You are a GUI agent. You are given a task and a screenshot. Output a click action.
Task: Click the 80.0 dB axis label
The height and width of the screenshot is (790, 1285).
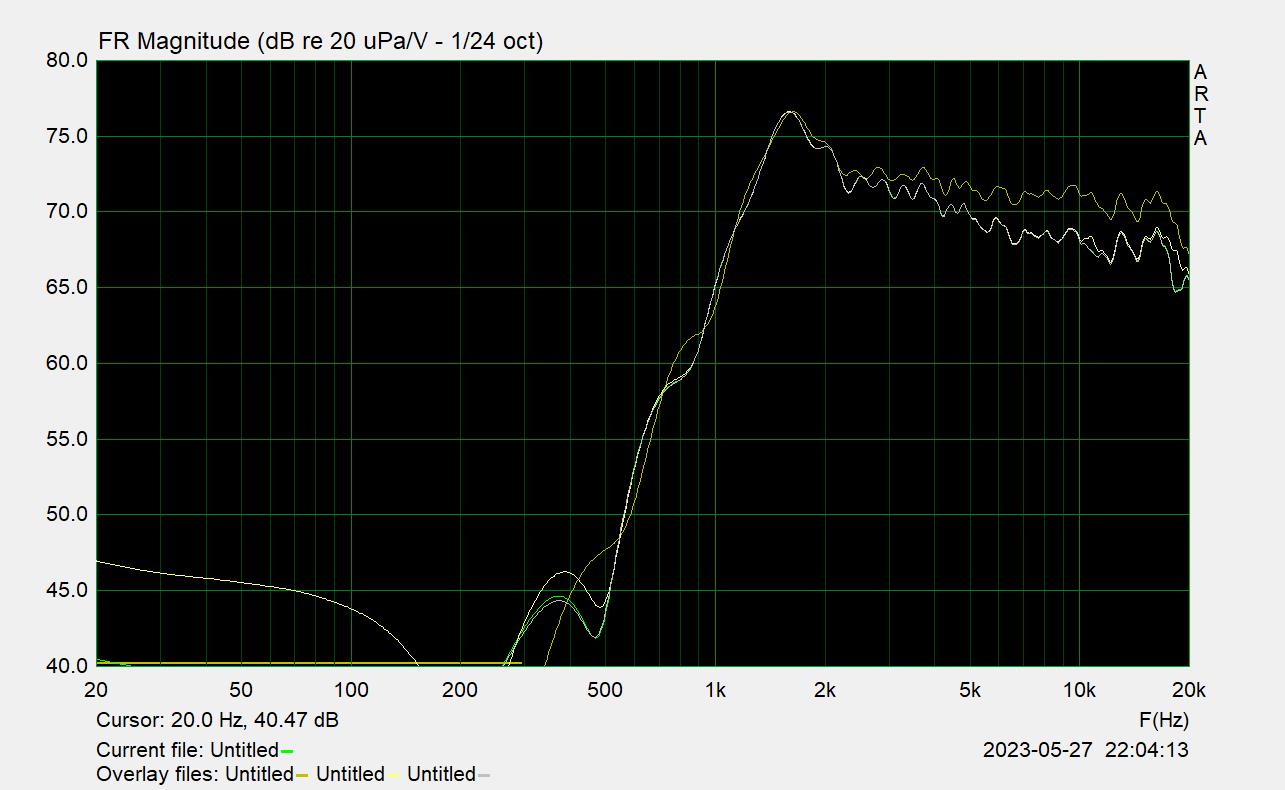[68, 60]
